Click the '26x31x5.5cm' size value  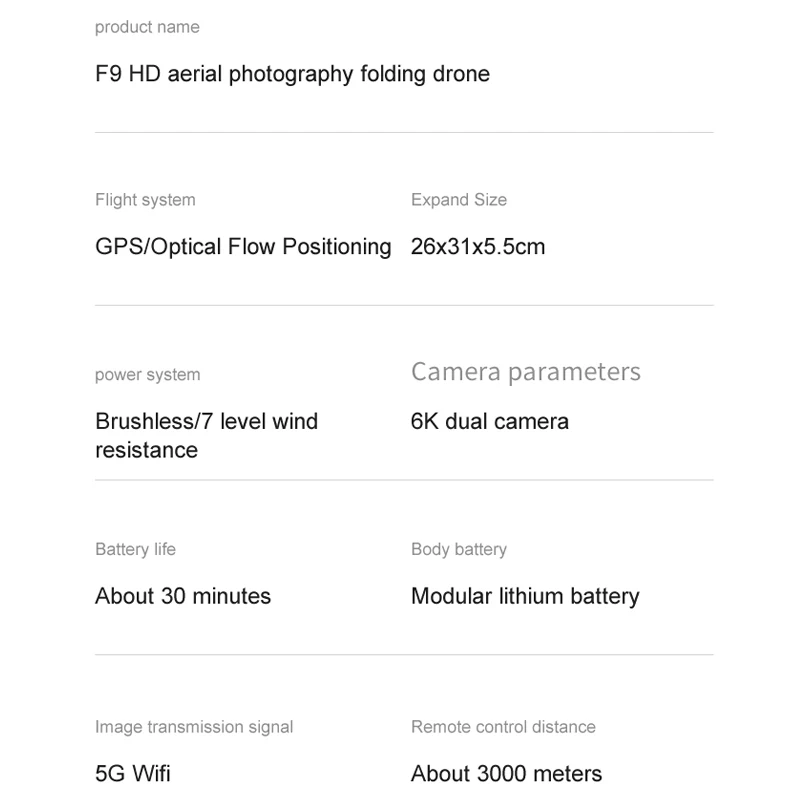click(478, 247)
